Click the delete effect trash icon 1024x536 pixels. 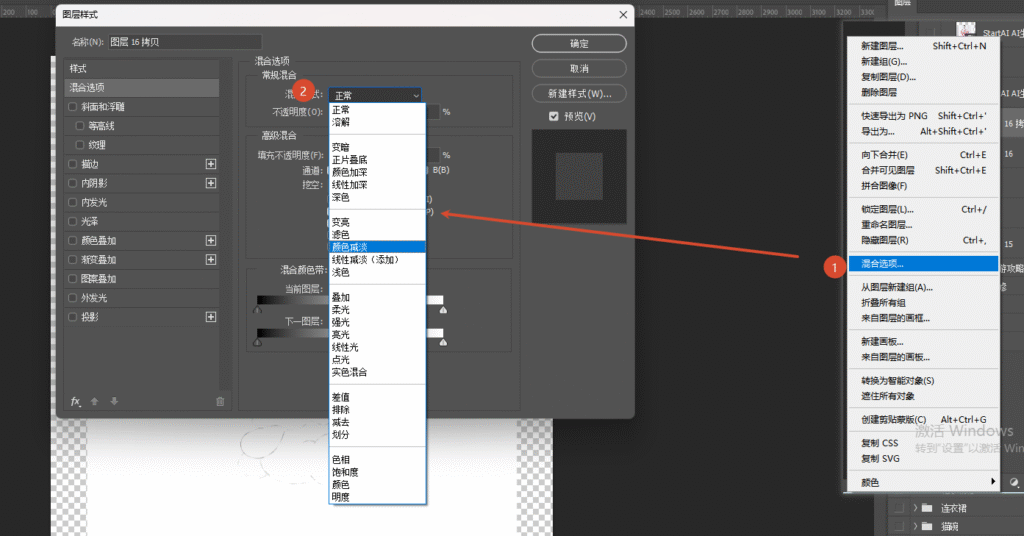point(220,401)
